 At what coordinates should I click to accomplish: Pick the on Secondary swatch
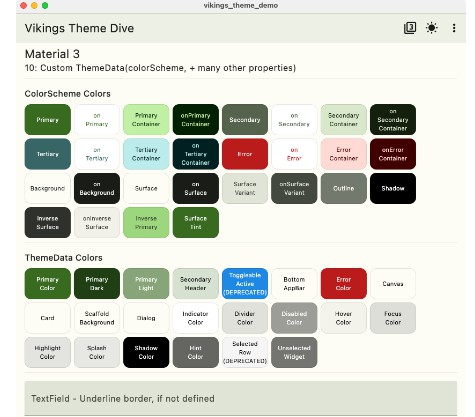point(294,120)
